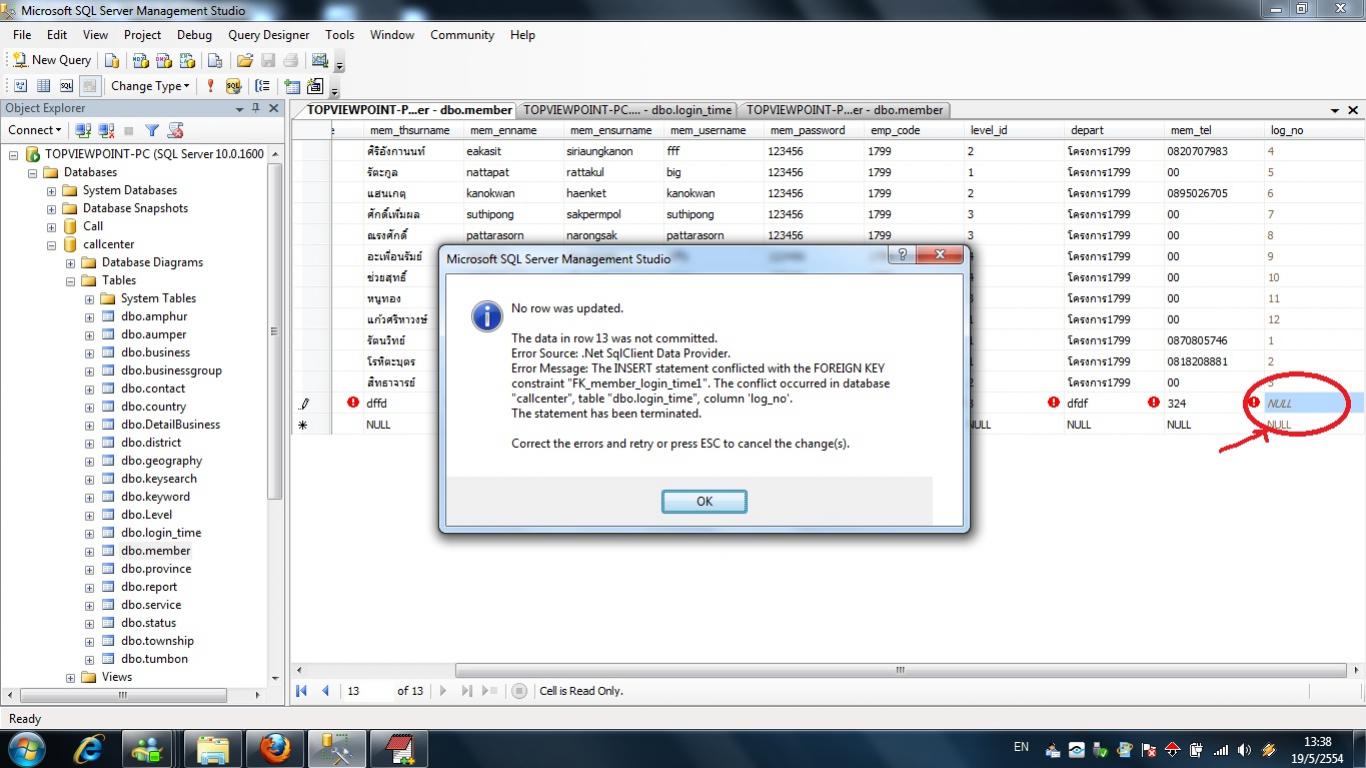
Task: Open the Connect dropdown in Object Explorer
Action: 34,130
